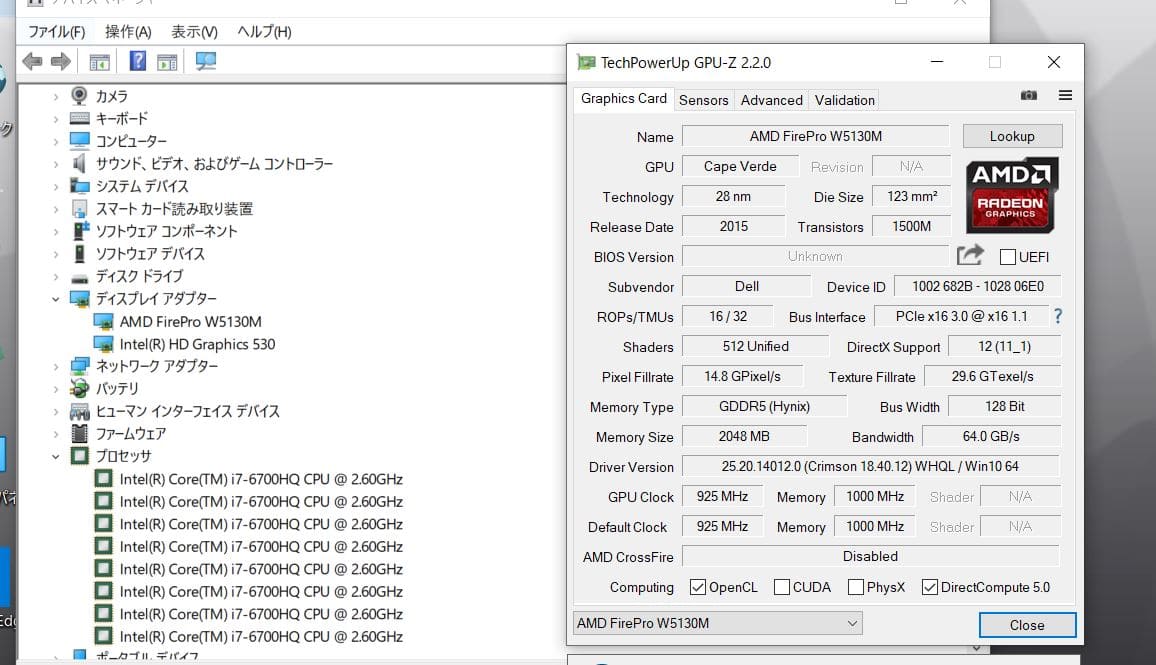The width and height of the screenshot is (1156, 665).
Task: Click the AMD CrossFire Disabled field
Action: click(870, 557)
